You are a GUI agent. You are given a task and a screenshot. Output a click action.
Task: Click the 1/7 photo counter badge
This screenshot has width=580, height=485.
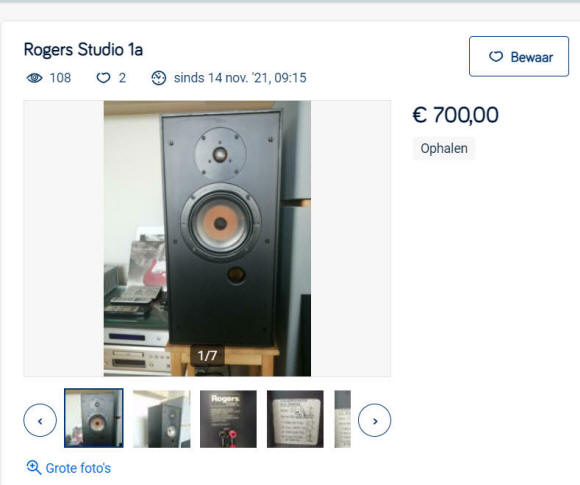coord(207,356)
